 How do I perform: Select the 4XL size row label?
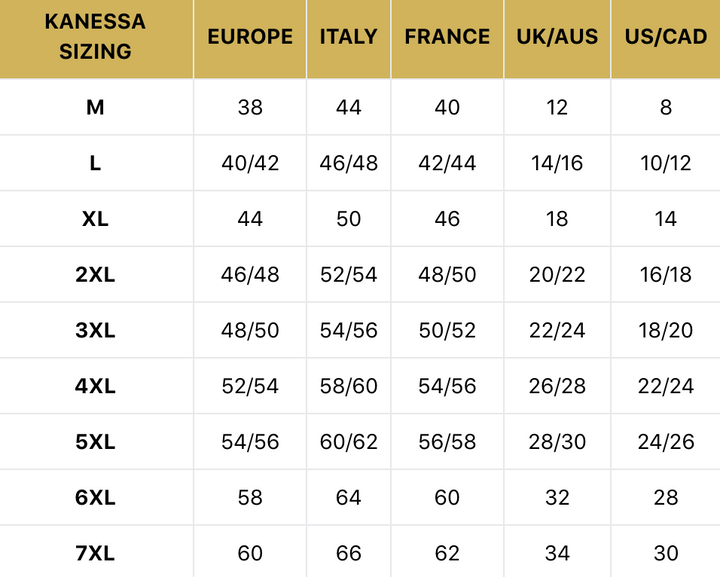click(x=95, y=386)
